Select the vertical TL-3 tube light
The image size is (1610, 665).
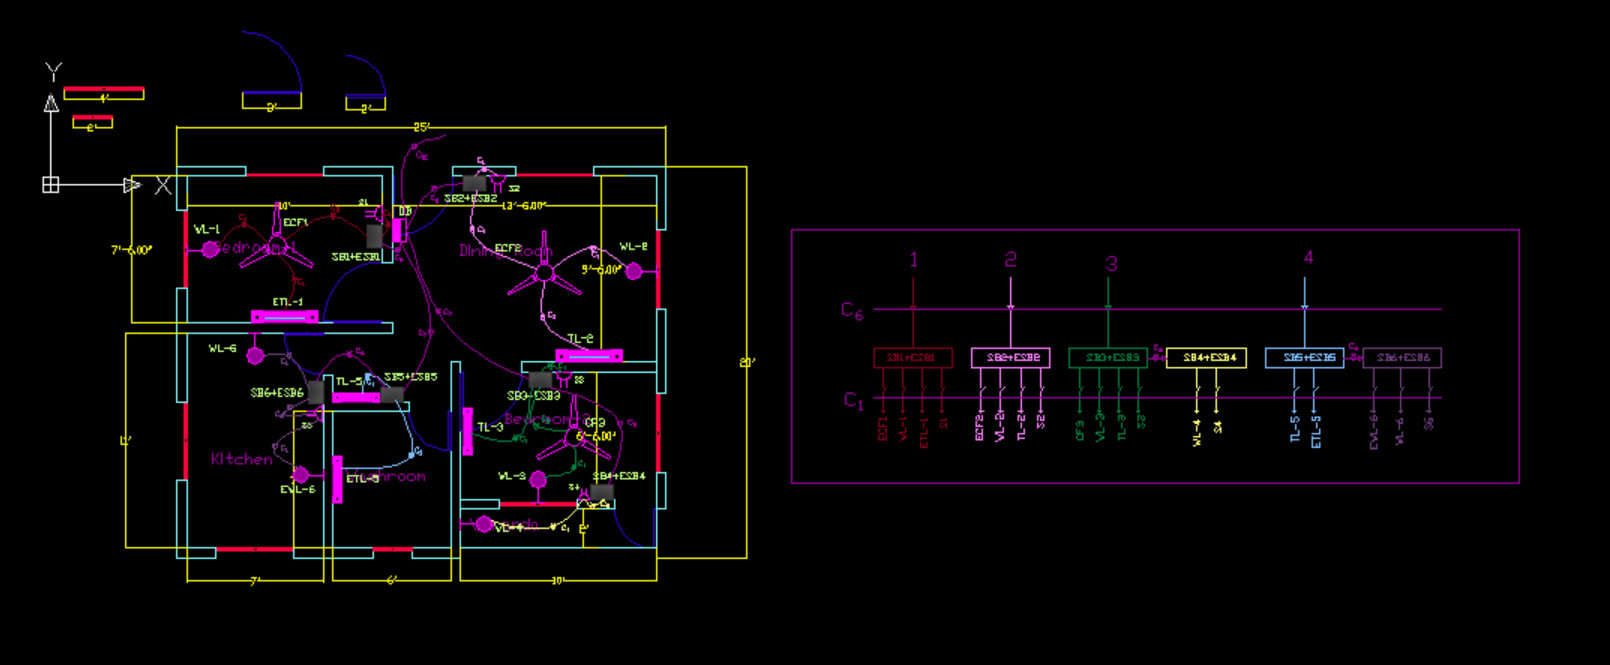point(467,431)
